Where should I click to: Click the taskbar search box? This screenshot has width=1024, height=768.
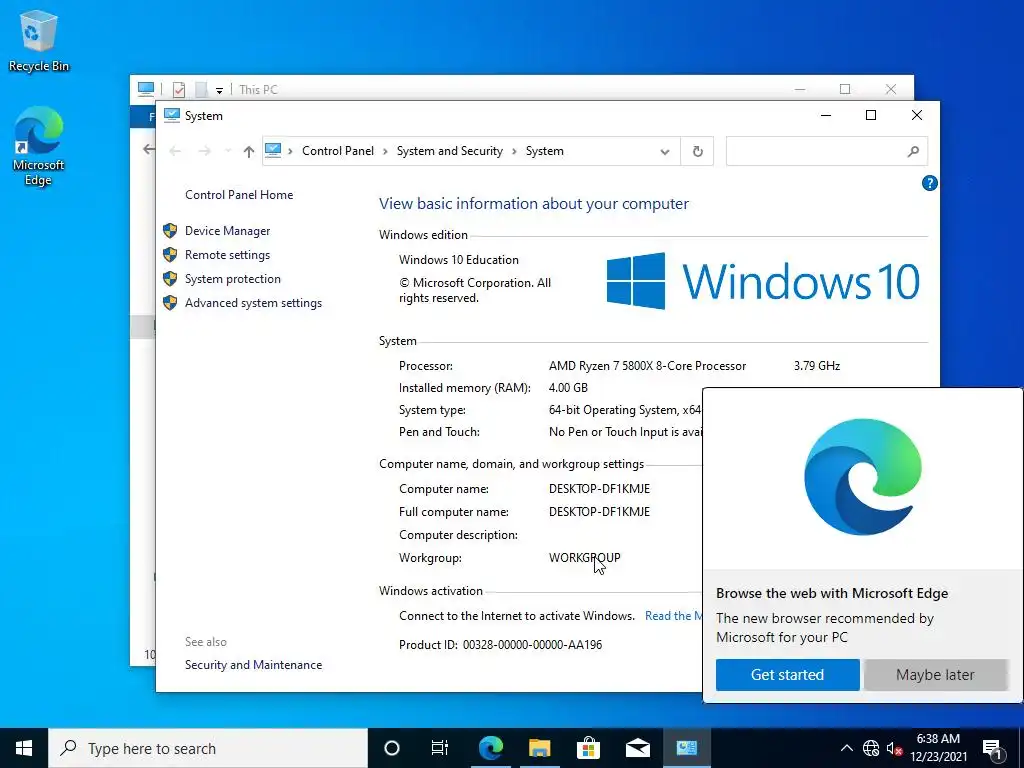[208, 748]
